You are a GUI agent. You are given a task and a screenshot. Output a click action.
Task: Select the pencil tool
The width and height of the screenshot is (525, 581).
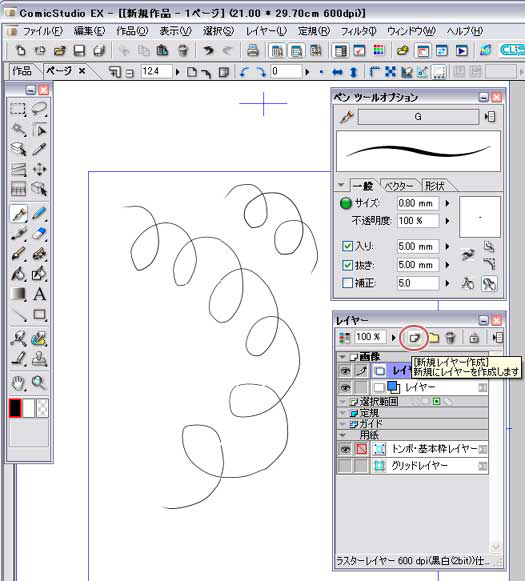tap(39, 214)
